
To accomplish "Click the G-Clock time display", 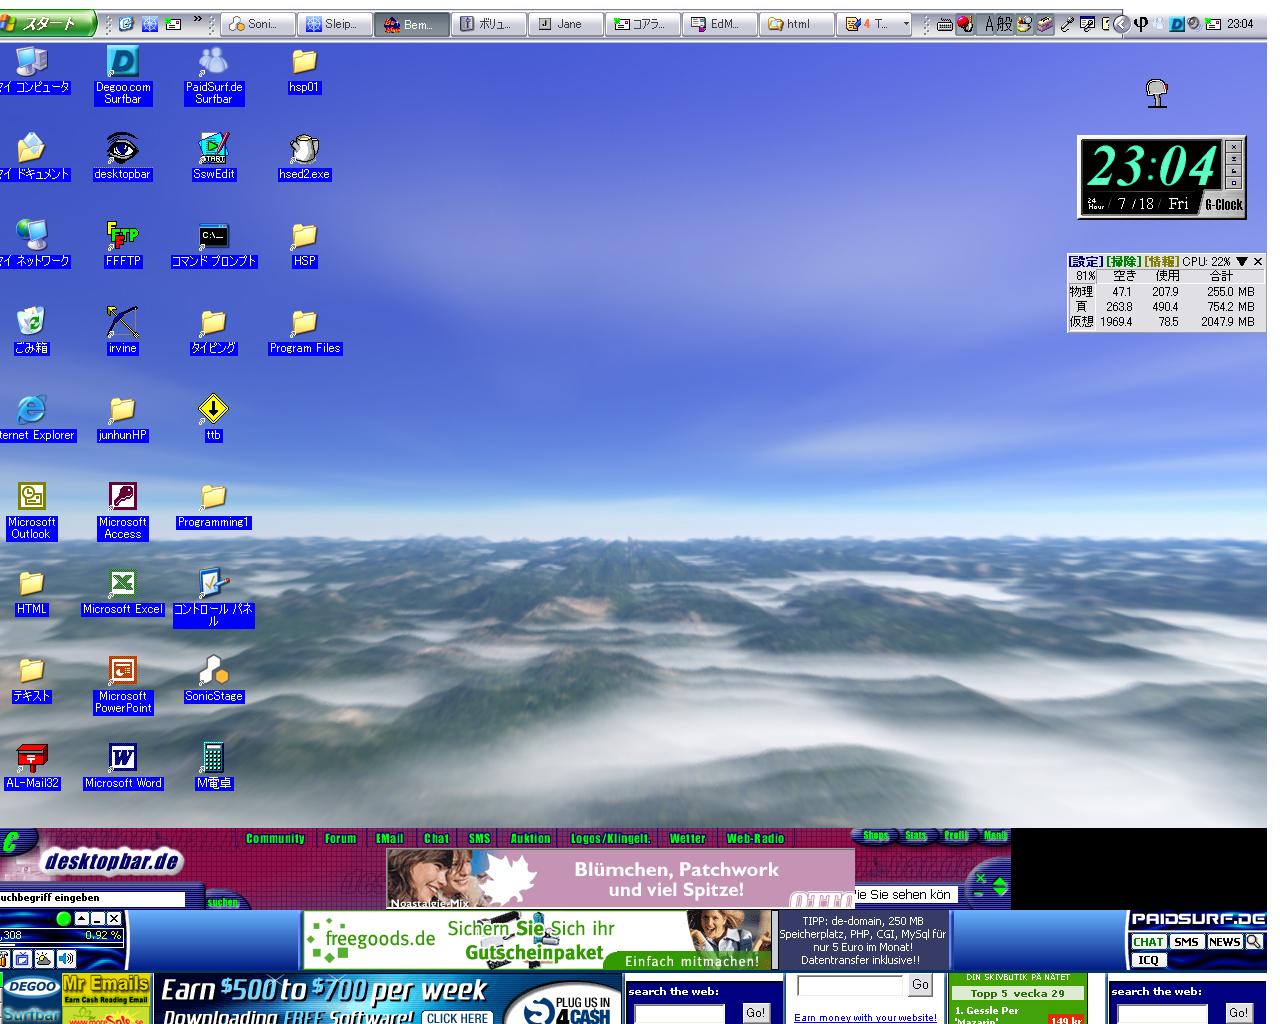I will click(1152, 166).
